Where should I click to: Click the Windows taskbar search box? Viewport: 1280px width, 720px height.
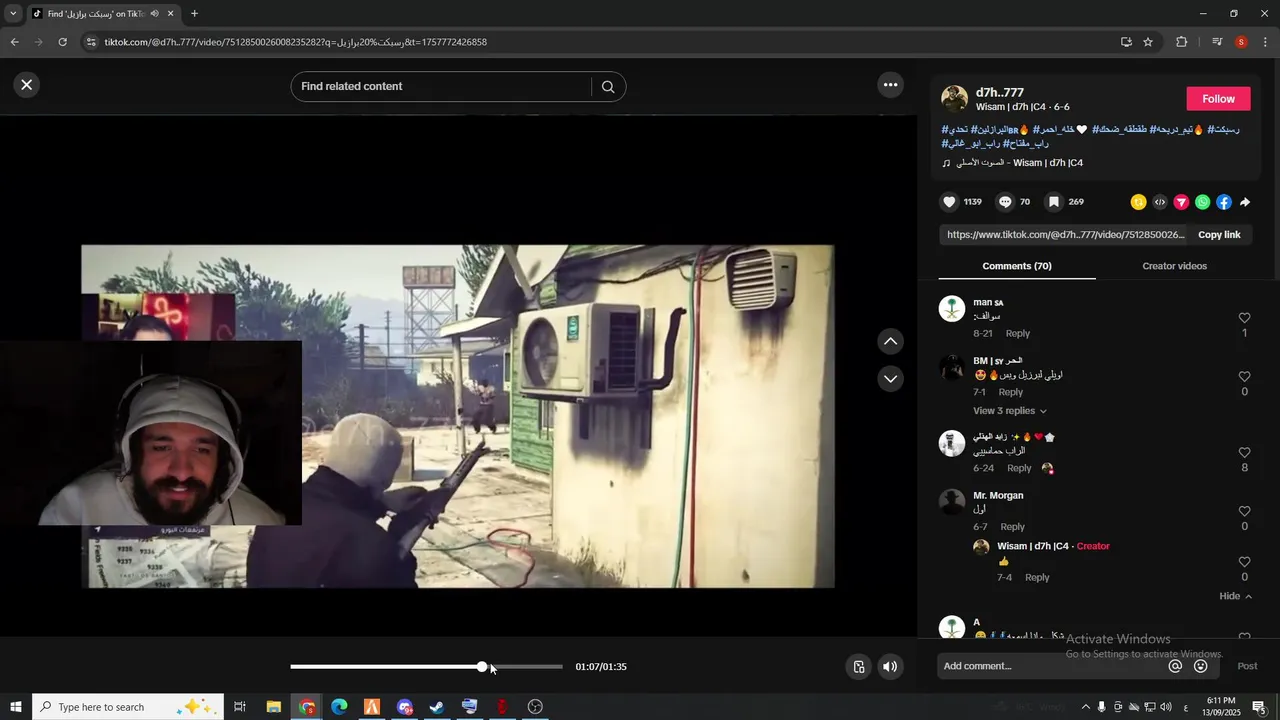130,707
